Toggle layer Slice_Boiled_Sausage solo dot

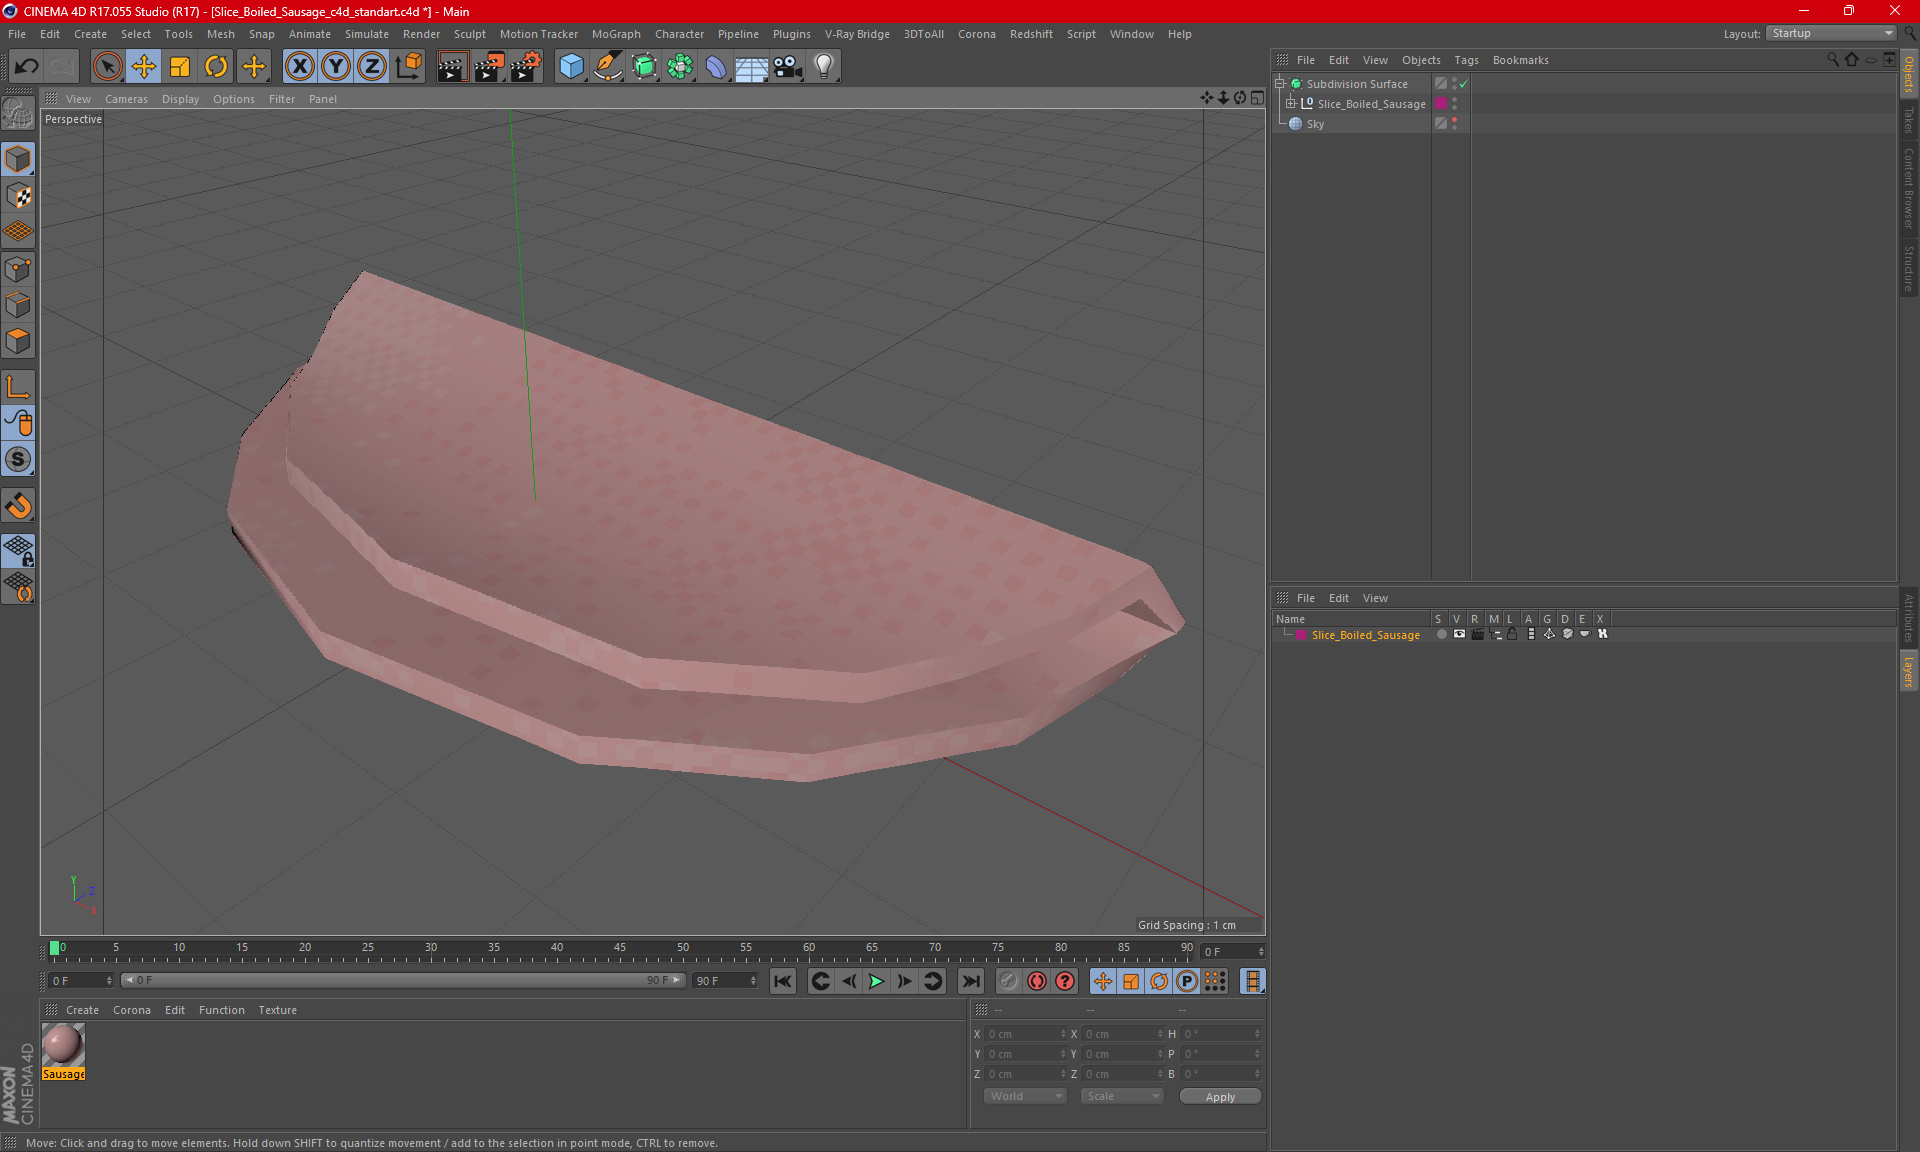1441,634
